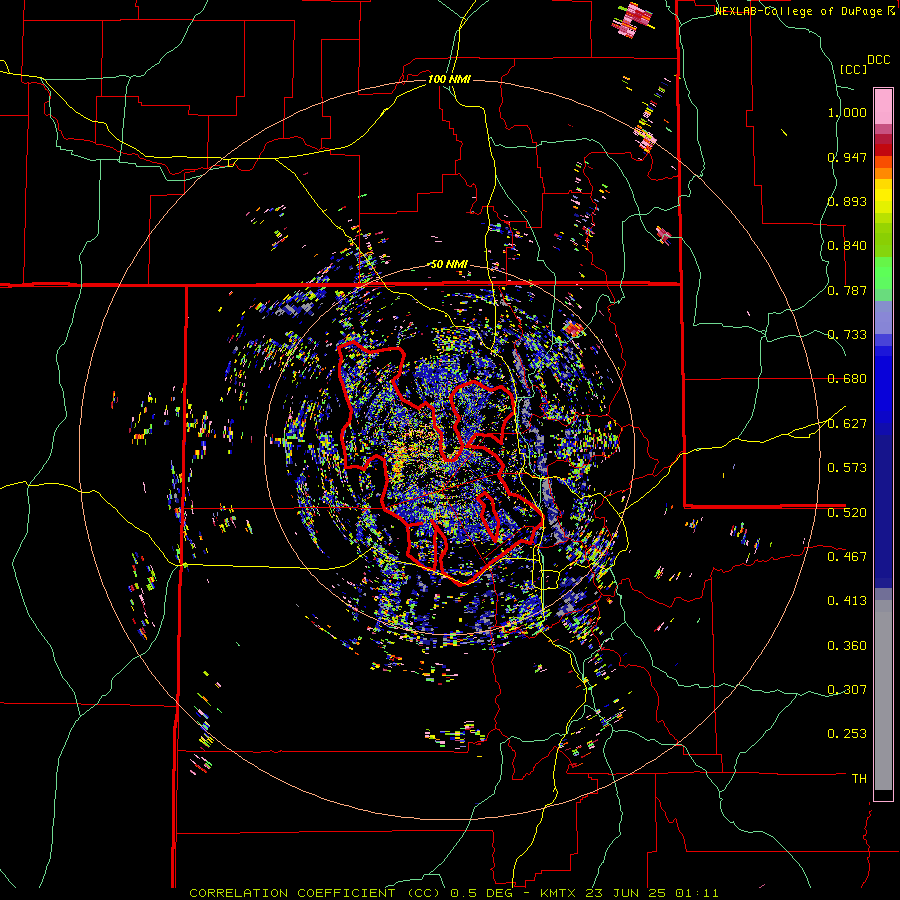Viewport: 900px width, 900px height.
Task: Click the 01:11 time stamp
Action: (696, 893)
